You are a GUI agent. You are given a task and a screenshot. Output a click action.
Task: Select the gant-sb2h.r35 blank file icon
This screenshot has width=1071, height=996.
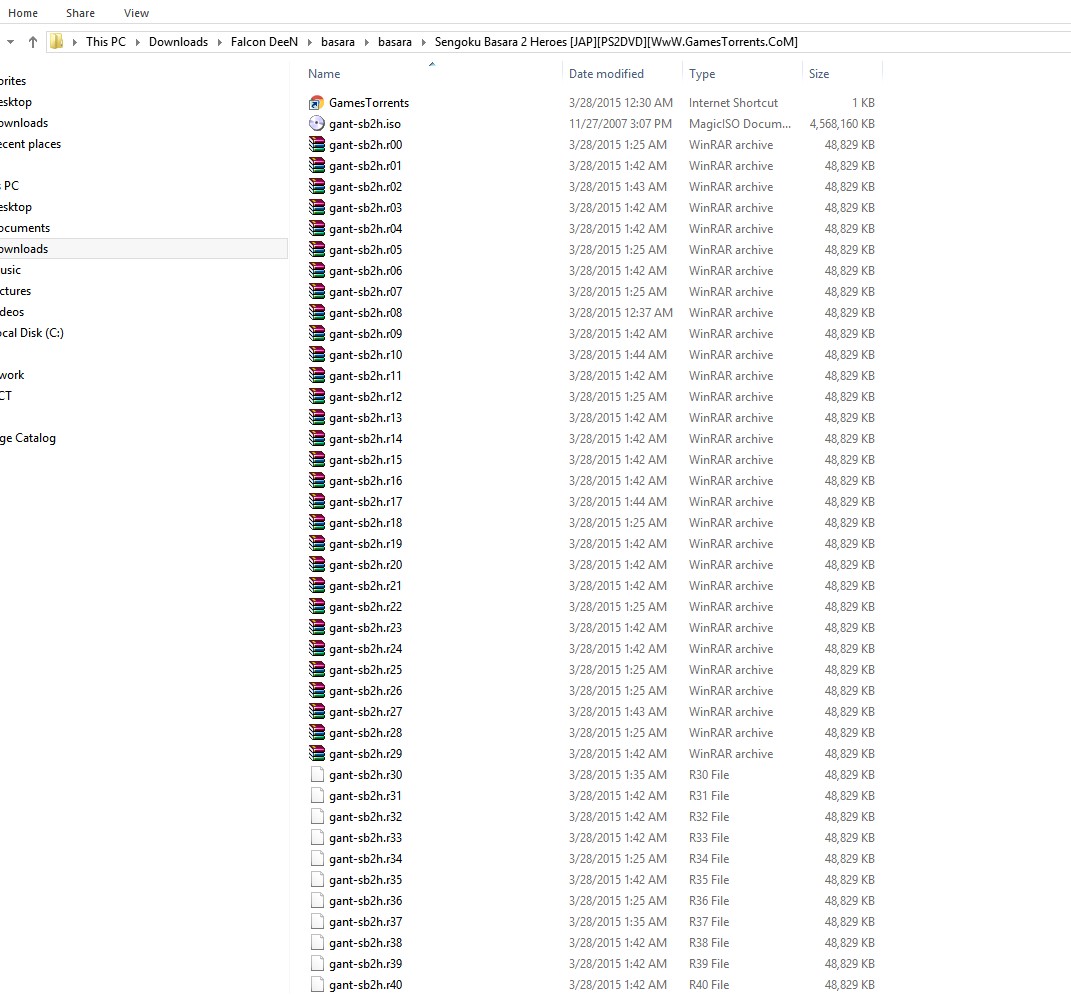pos(316,880)
